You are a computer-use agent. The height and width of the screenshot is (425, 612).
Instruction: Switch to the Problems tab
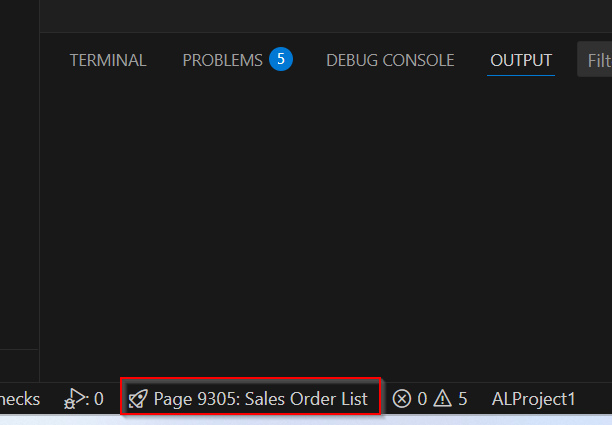(222, 60)
